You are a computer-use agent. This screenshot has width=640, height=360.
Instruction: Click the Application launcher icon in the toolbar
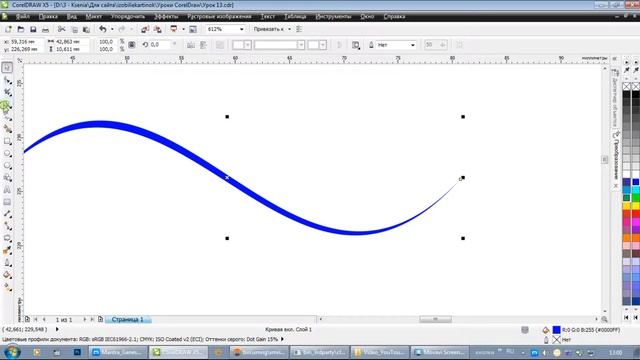click(x=173, y=29)
